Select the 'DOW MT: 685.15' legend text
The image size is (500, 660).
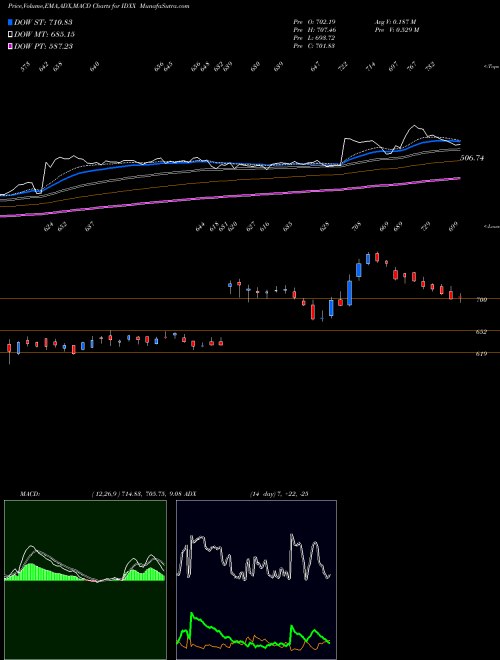click(44, 34)
